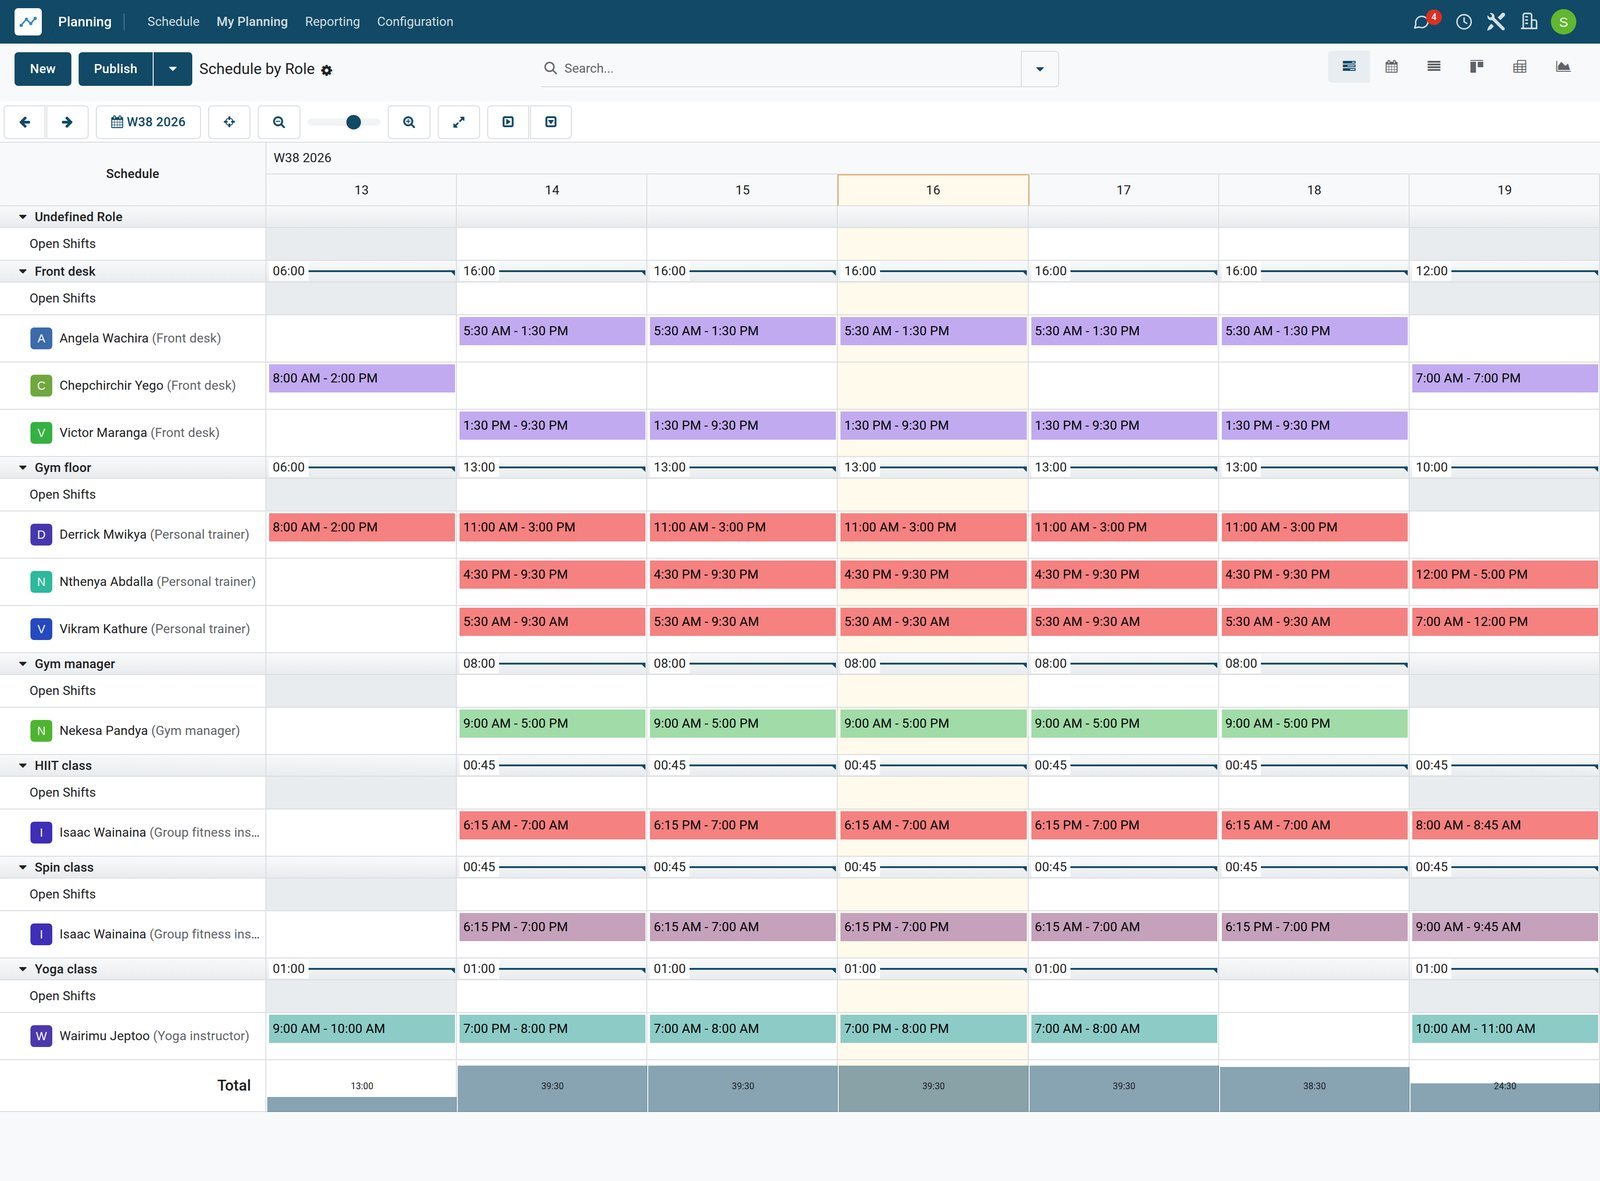
Task: Click the 38:30 total for day 18
Action: [x=1314, y=1086]
